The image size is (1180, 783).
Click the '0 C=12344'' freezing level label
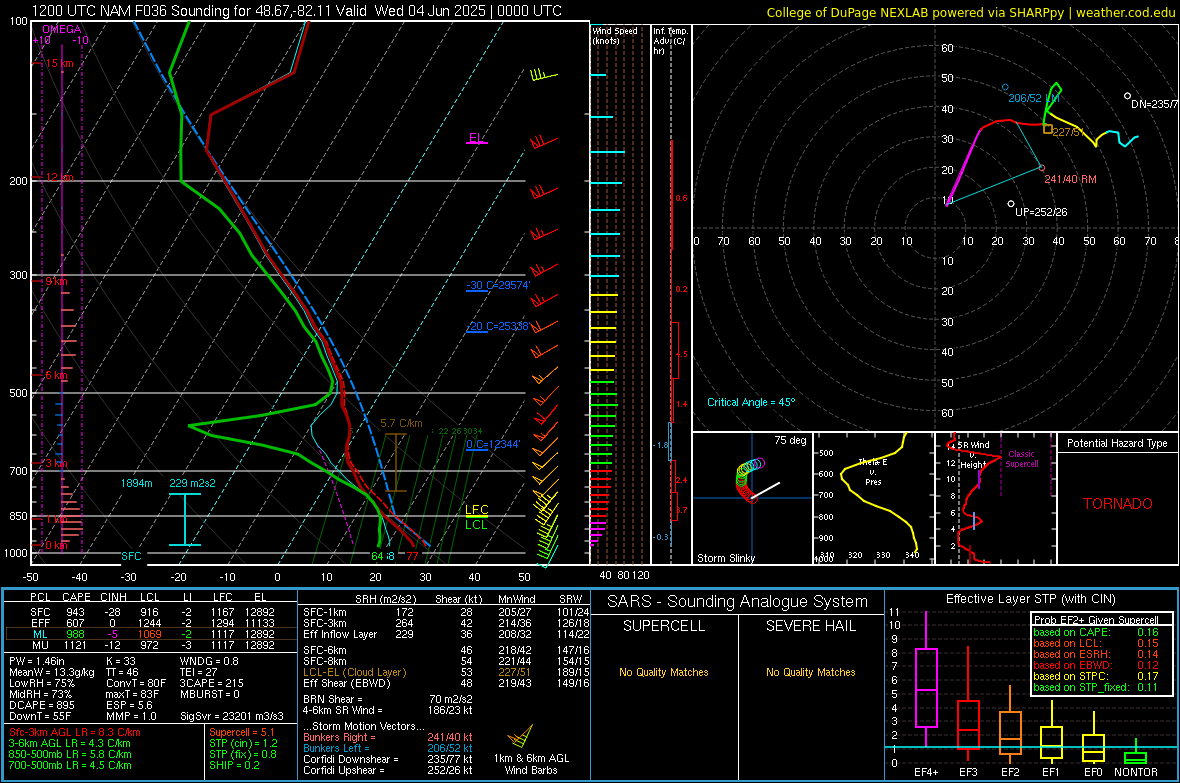click(x=493, y=444)
